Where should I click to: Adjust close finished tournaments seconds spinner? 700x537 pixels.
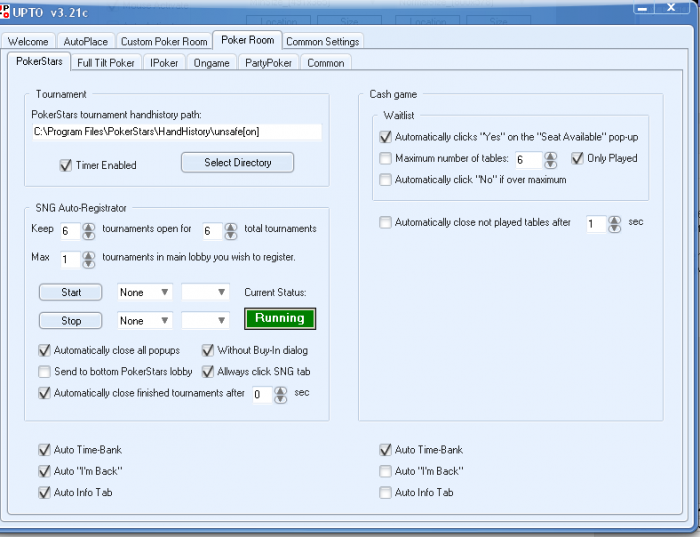coord(280,395)
